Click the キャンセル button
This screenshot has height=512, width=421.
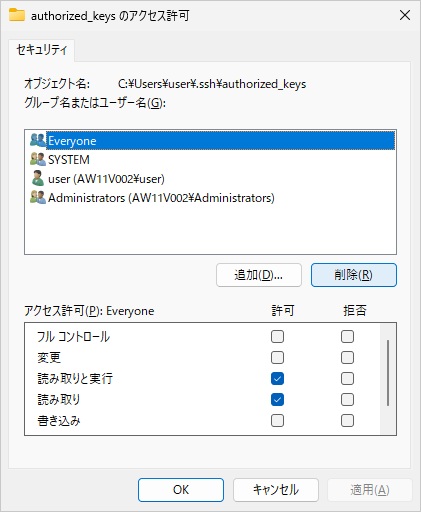click(x=276, y=490)
